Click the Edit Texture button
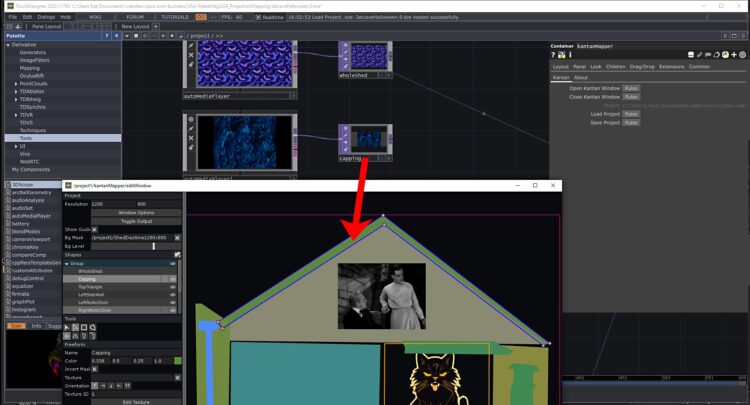The width and height of the screenshot is (750, 405). pyautogui.click(x=136, y=402)
